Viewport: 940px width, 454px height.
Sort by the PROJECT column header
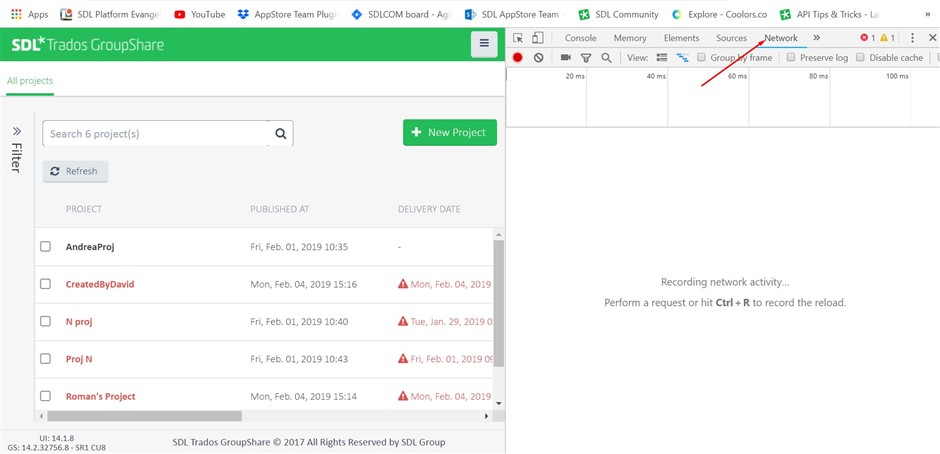pos(83,209)
